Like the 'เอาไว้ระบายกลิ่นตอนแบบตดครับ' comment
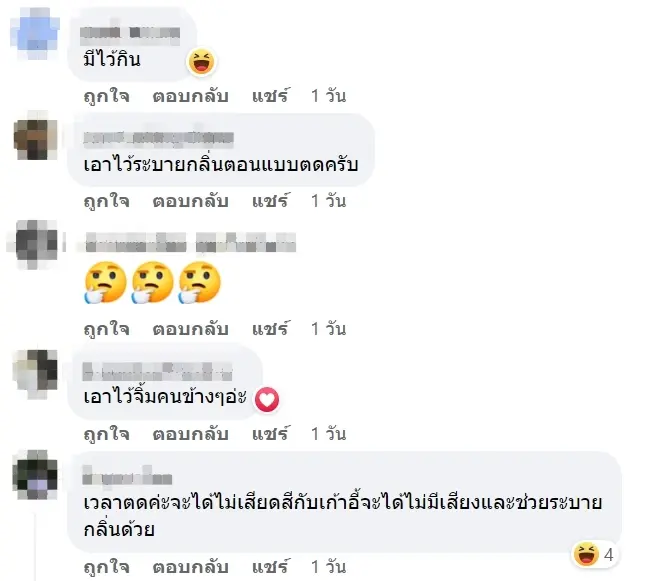This screenshot has width=648, height=581. pyautogui.click(x=107, y=201)
